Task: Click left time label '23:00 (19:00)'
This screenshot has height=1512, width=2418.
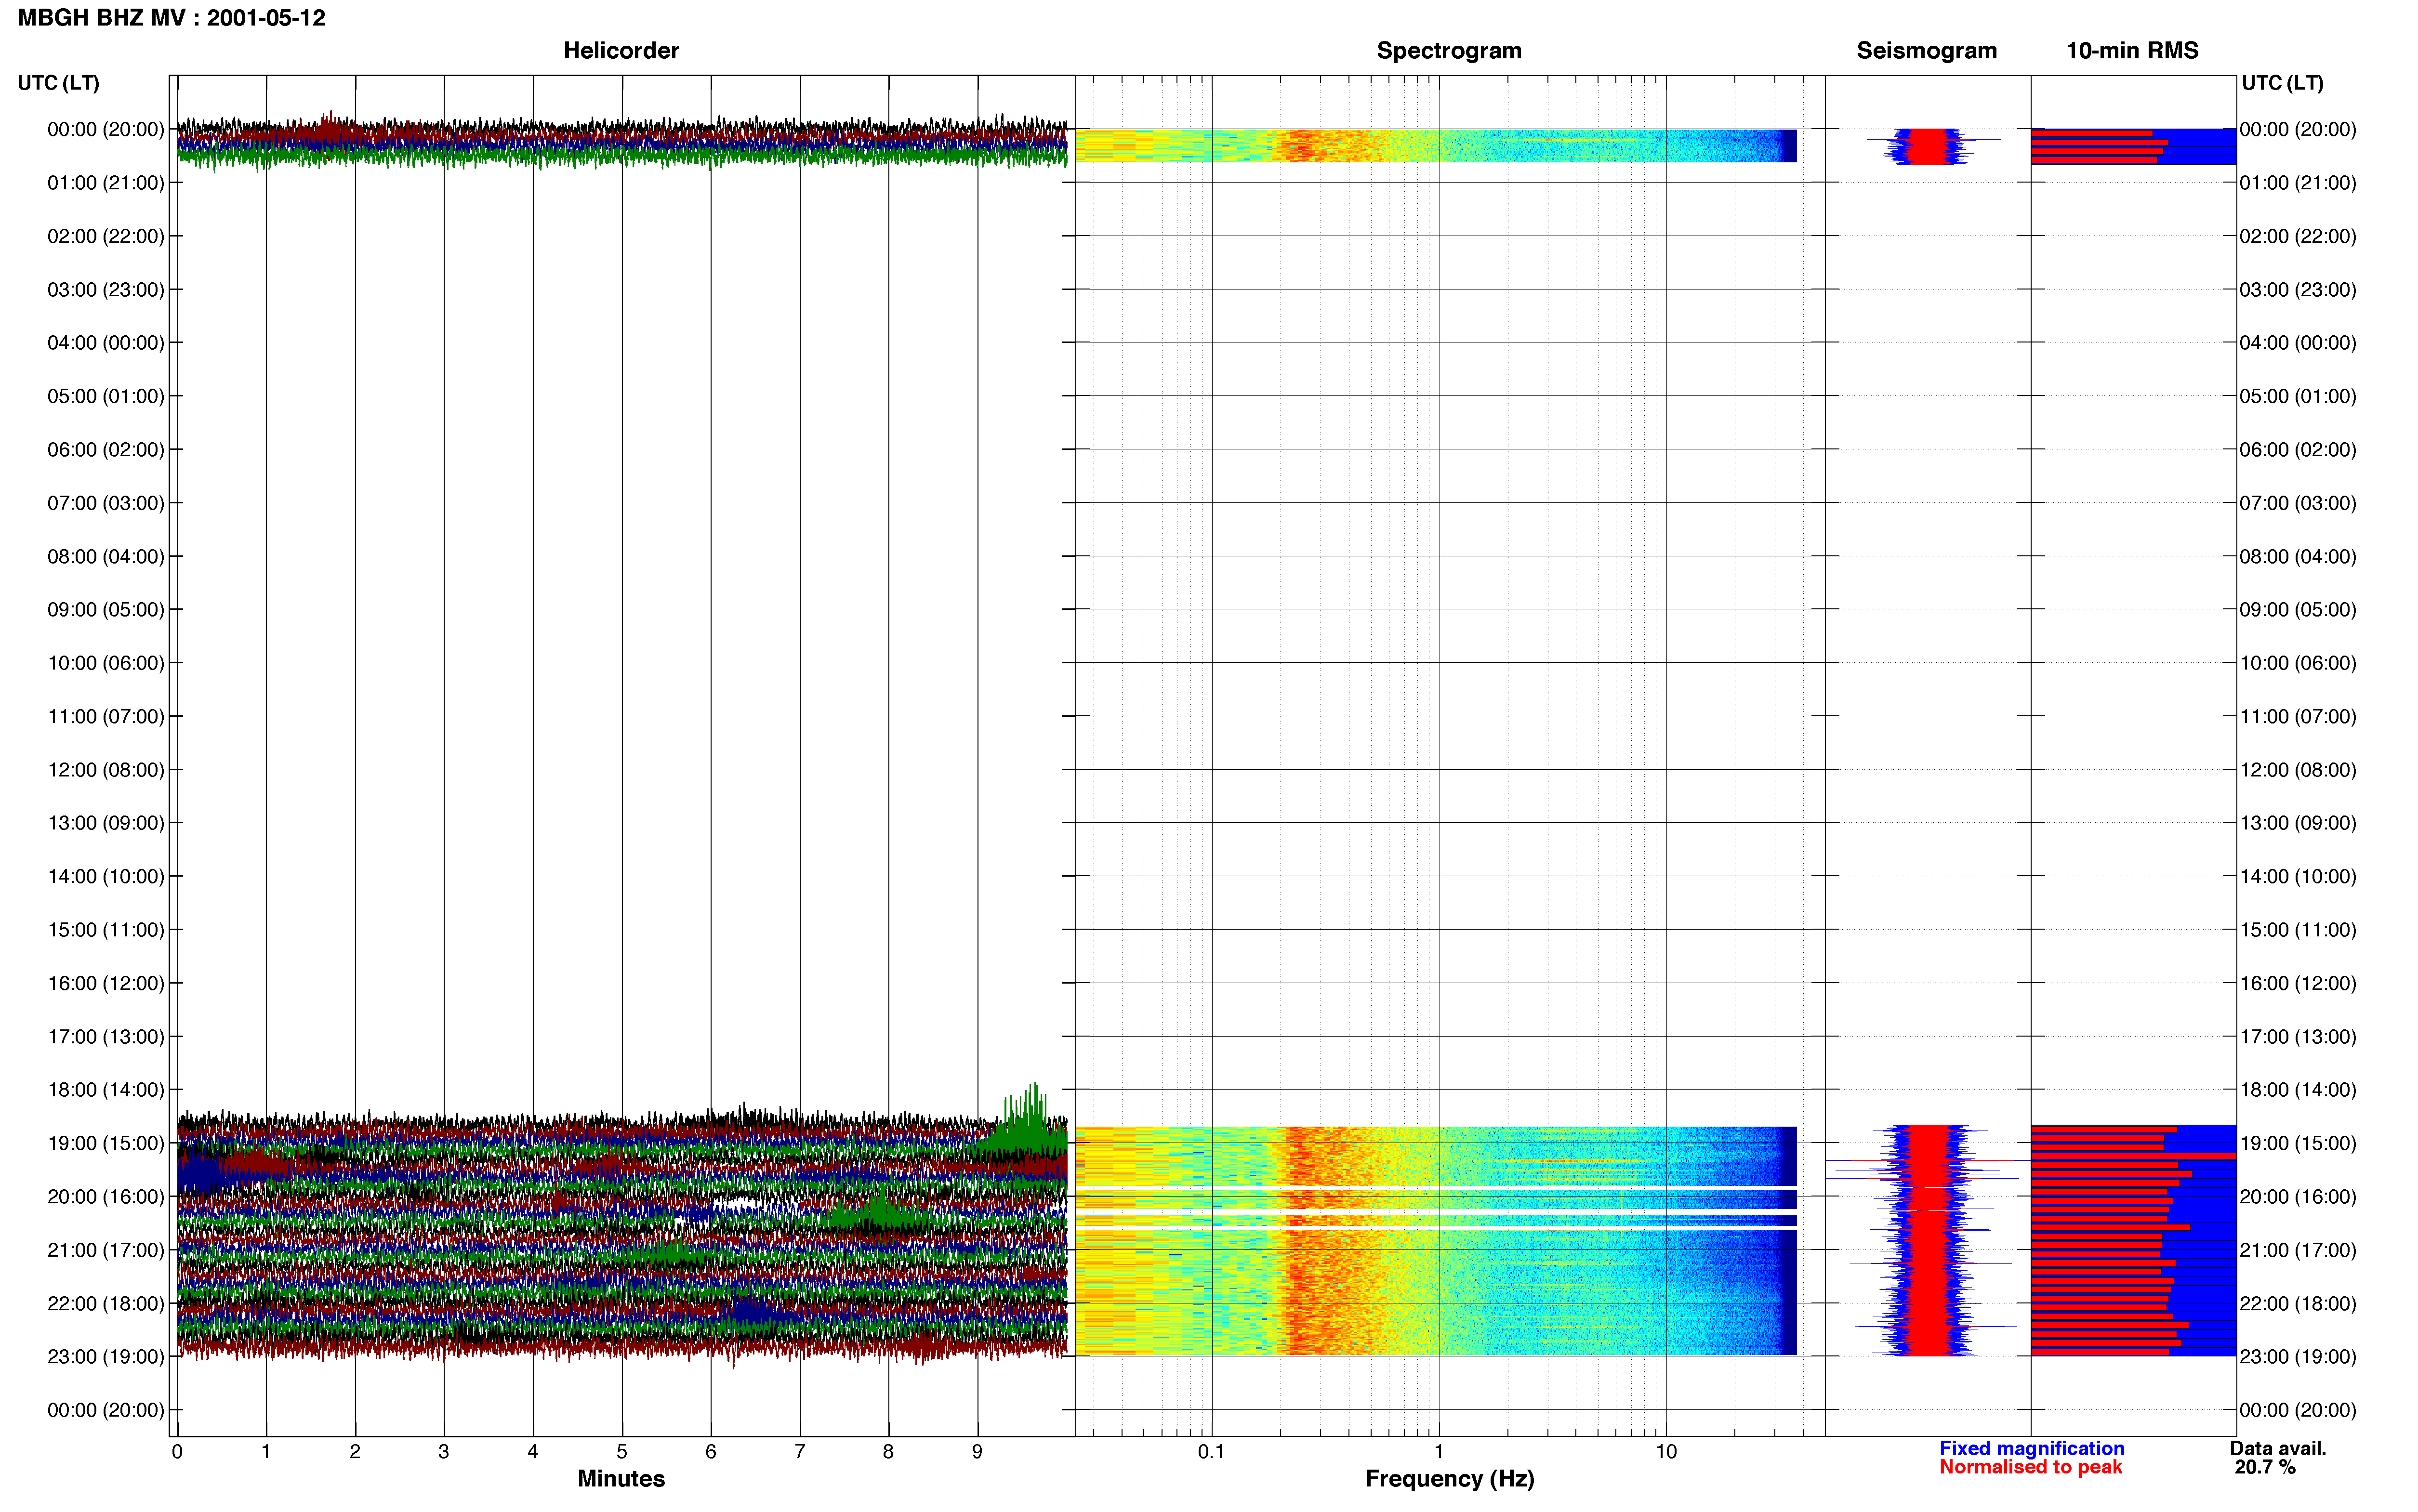Action: [x=106, y=1357]
